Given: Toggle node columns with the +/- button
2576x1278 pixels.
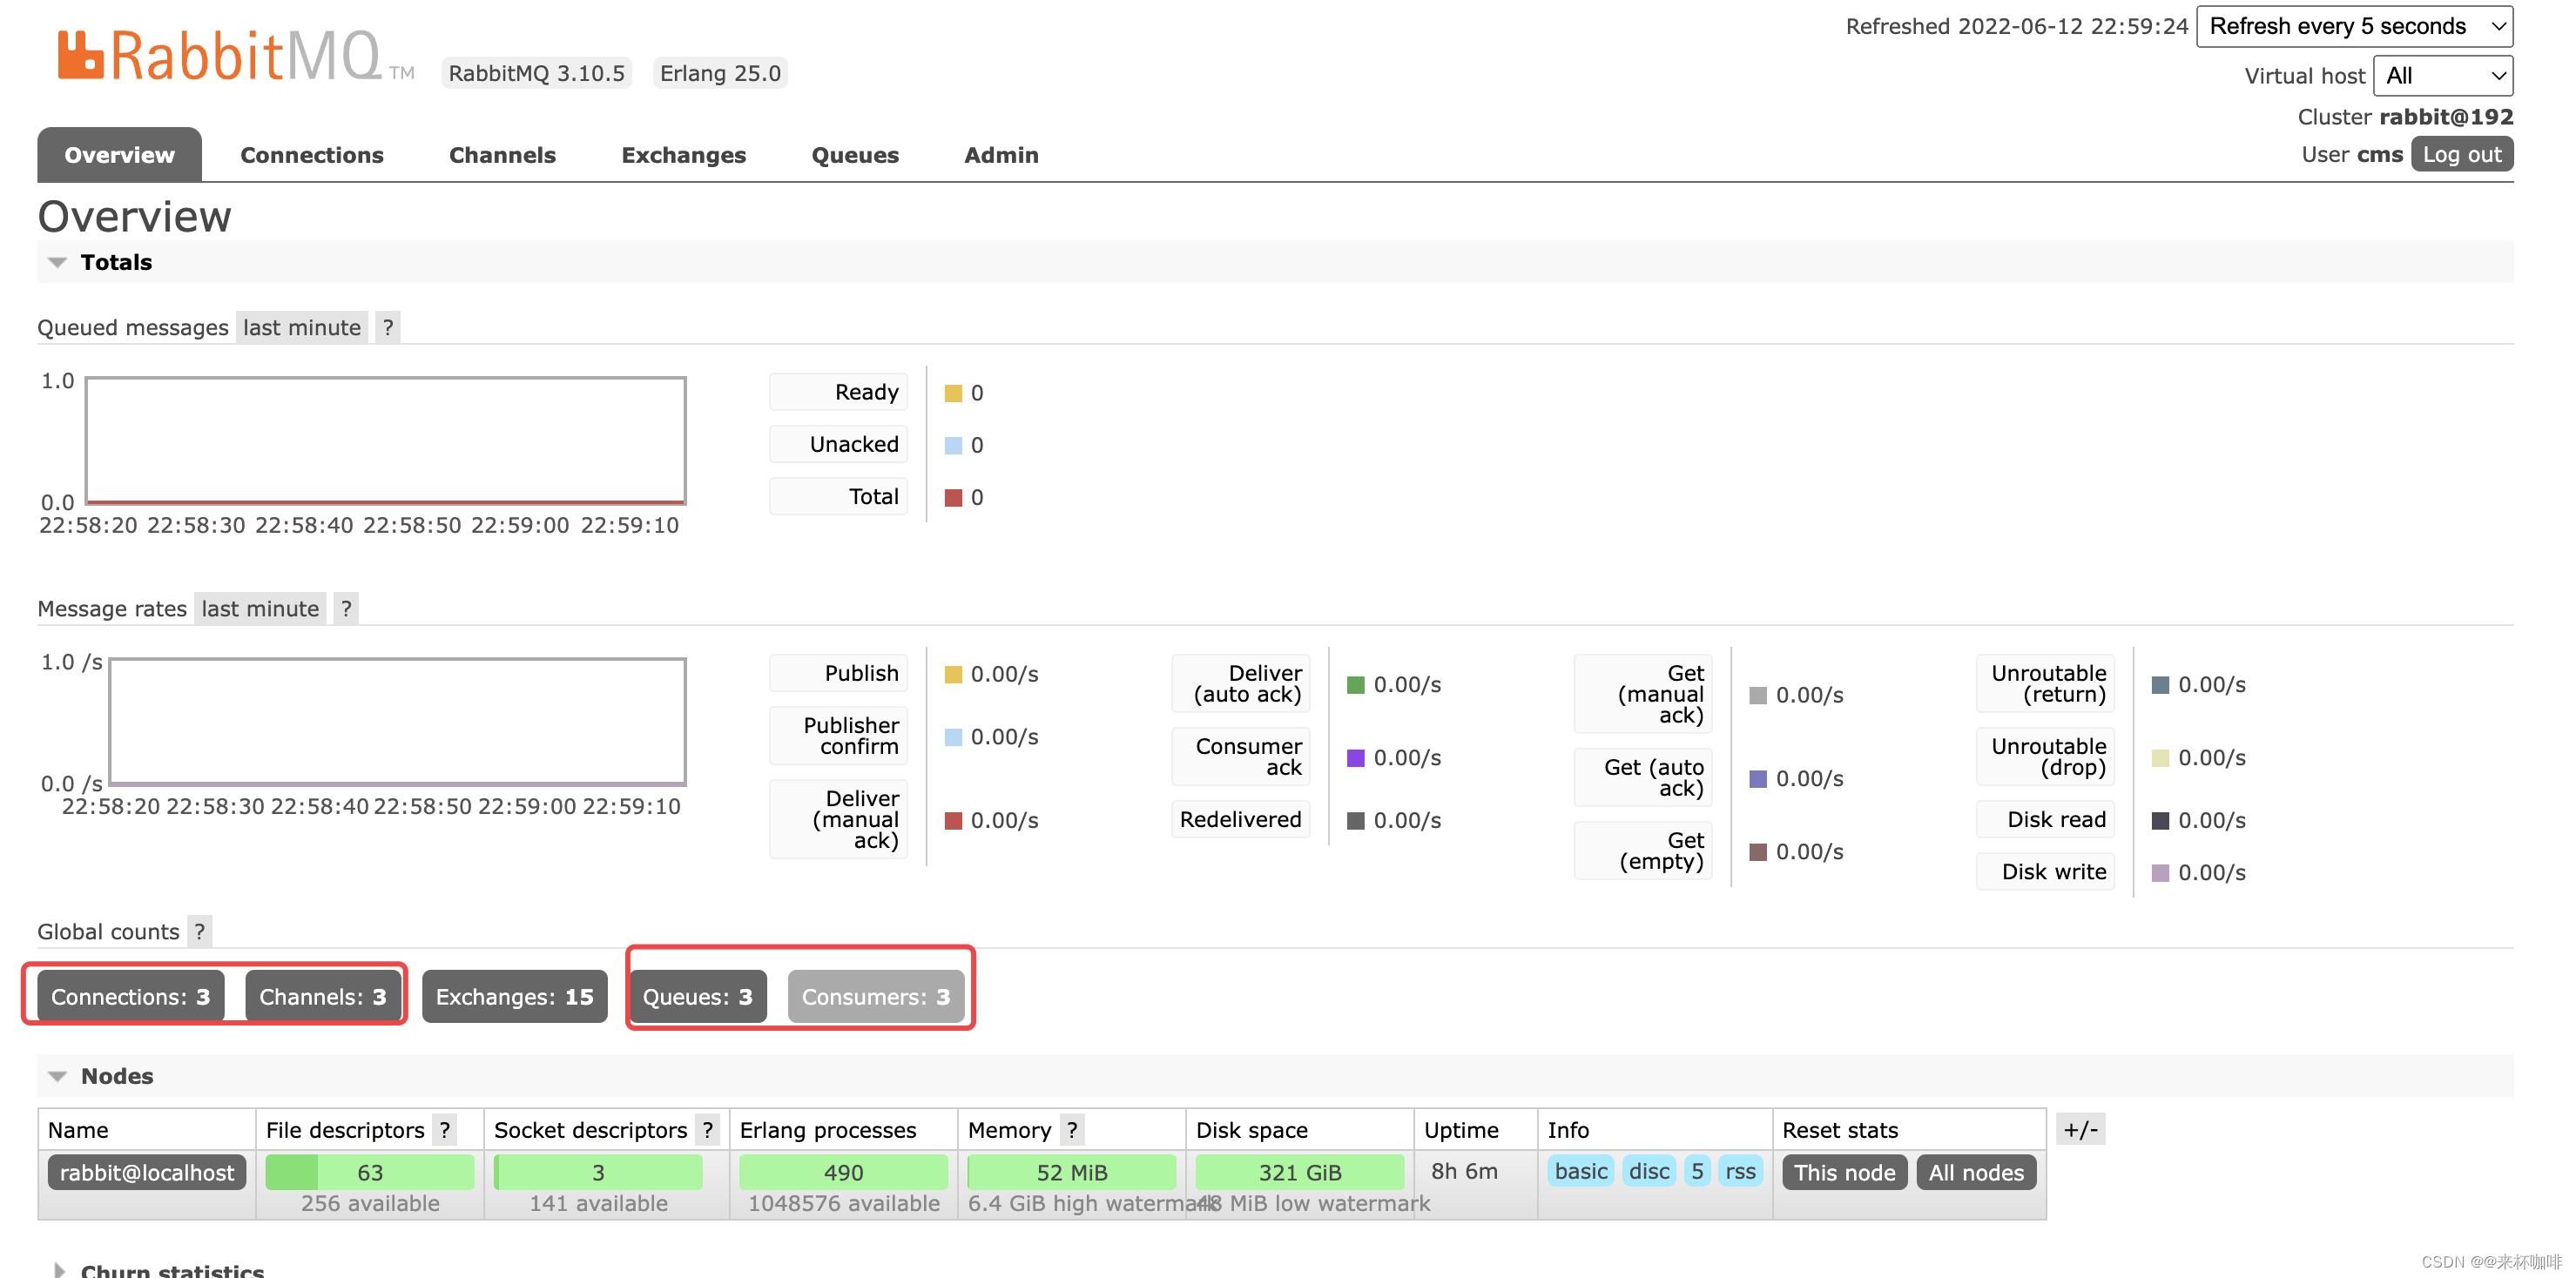Looking at the screenshot, I should [2080, 1129].
